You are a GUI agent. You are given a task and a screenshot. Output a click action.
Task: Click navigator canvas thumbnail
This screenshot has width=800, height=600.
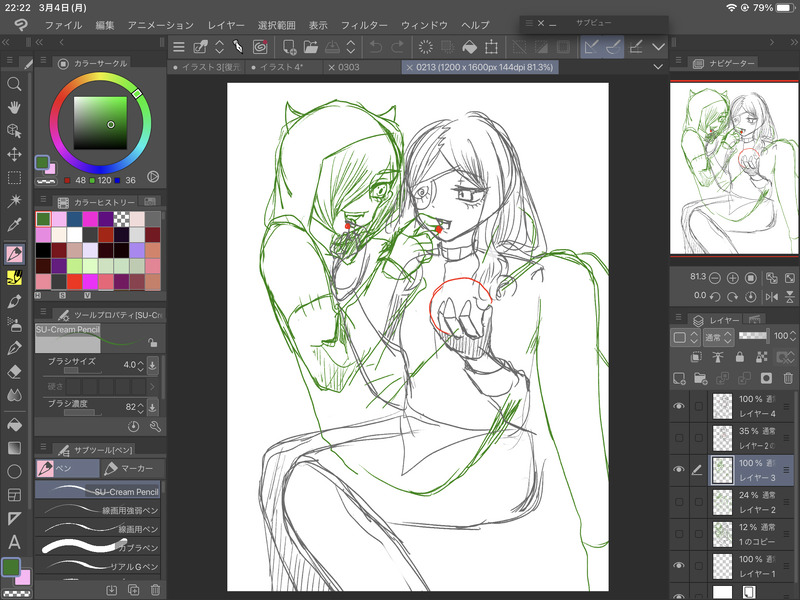click(x=734, y=168)
